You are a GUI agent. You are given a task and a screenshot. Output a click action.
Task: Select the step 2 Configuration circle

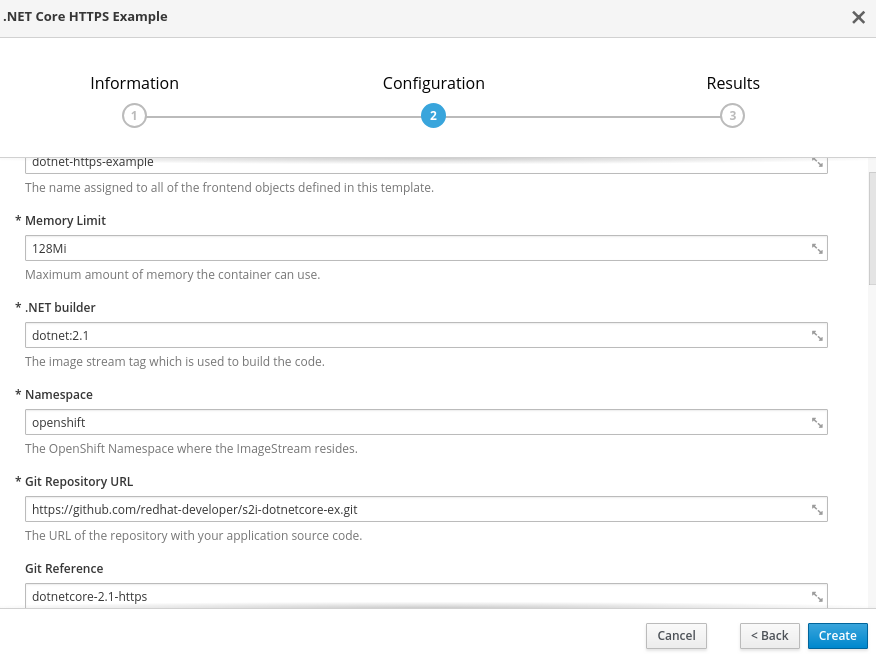pos(433,116)
